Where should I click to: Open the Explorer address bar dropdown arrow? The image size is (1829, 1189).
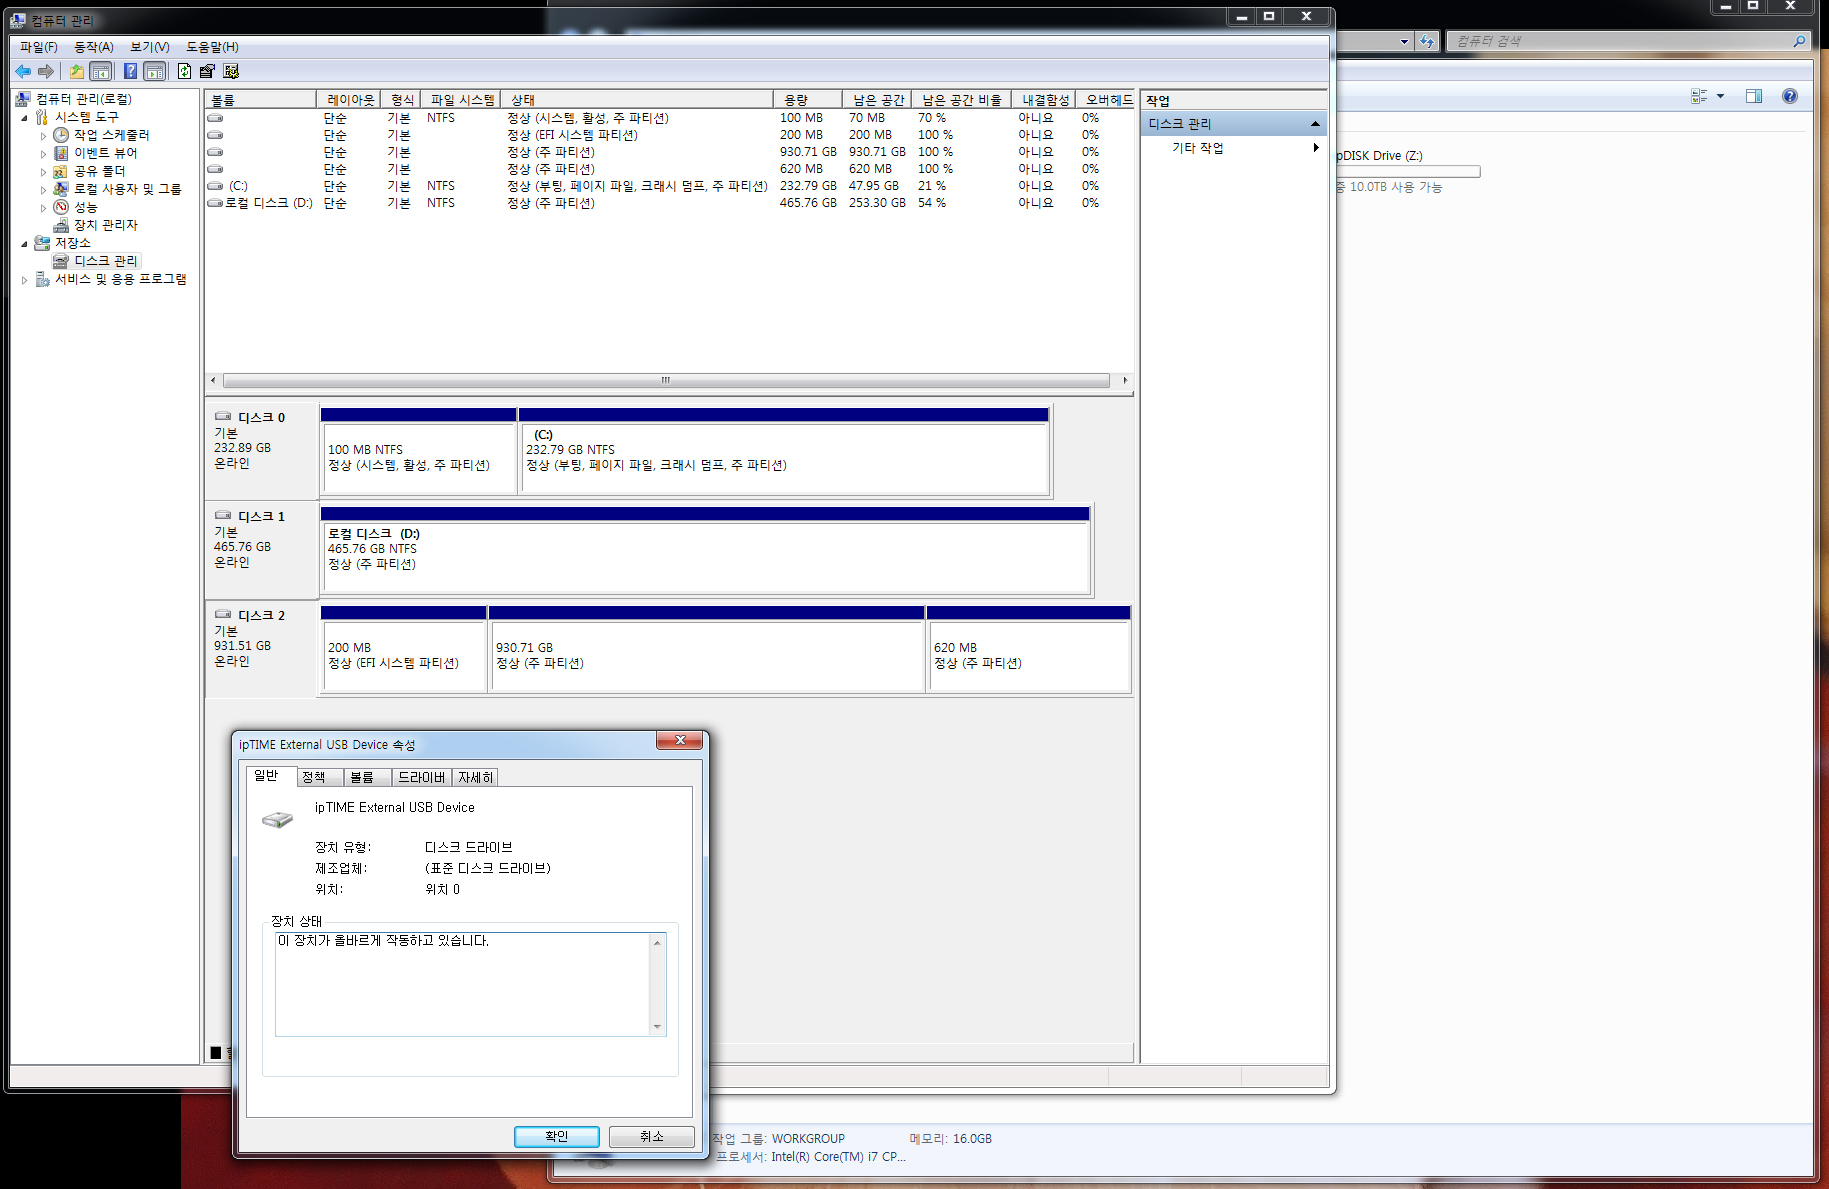point(1404,41)
